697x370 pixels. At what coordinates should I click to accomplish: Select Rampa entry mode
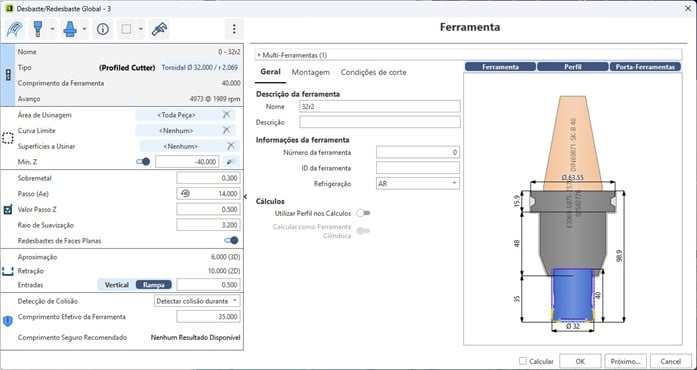153,285
